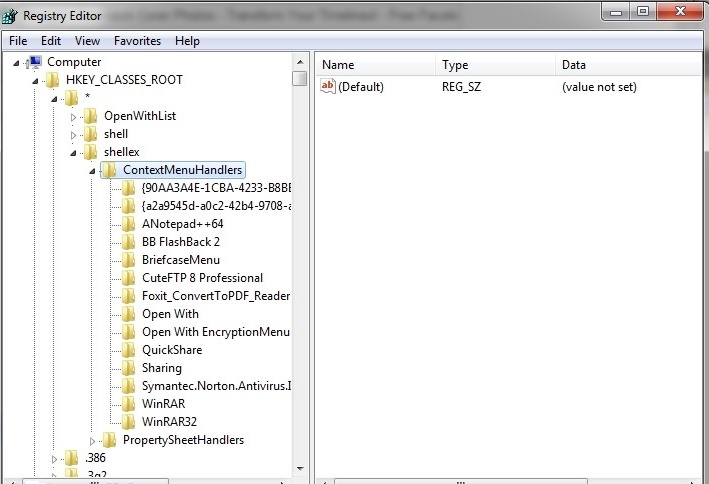
Task: Expand the .386 key
Action: (55, 459)
